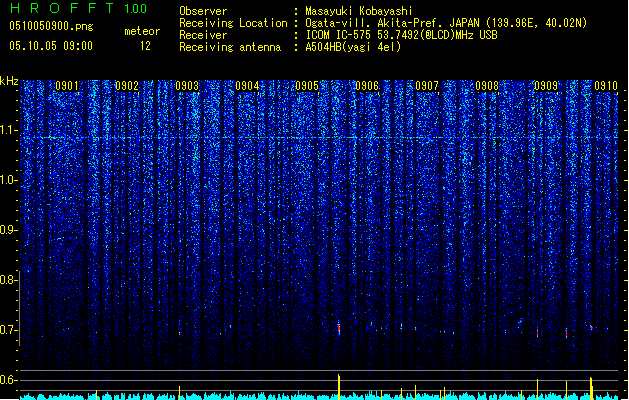Select receiver text ICOM IC-575 53.7492 MHz USB
629x400 pixels.
click(x=401, y=35)
